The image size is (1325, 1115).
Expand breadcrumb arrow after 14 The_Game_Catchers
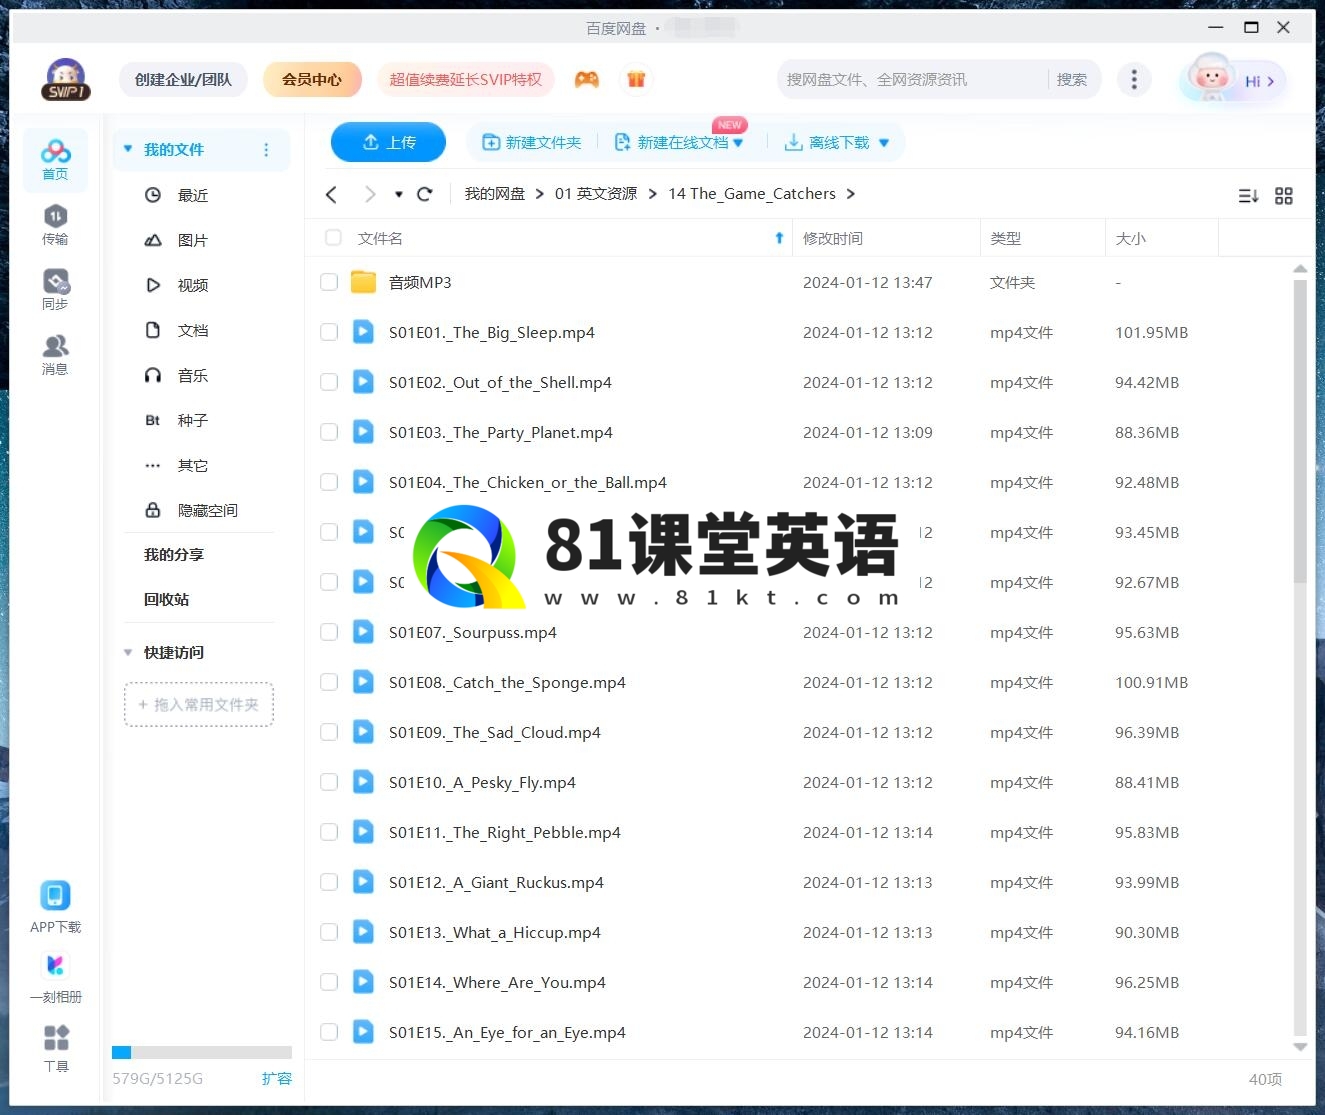tap(851, 194)
